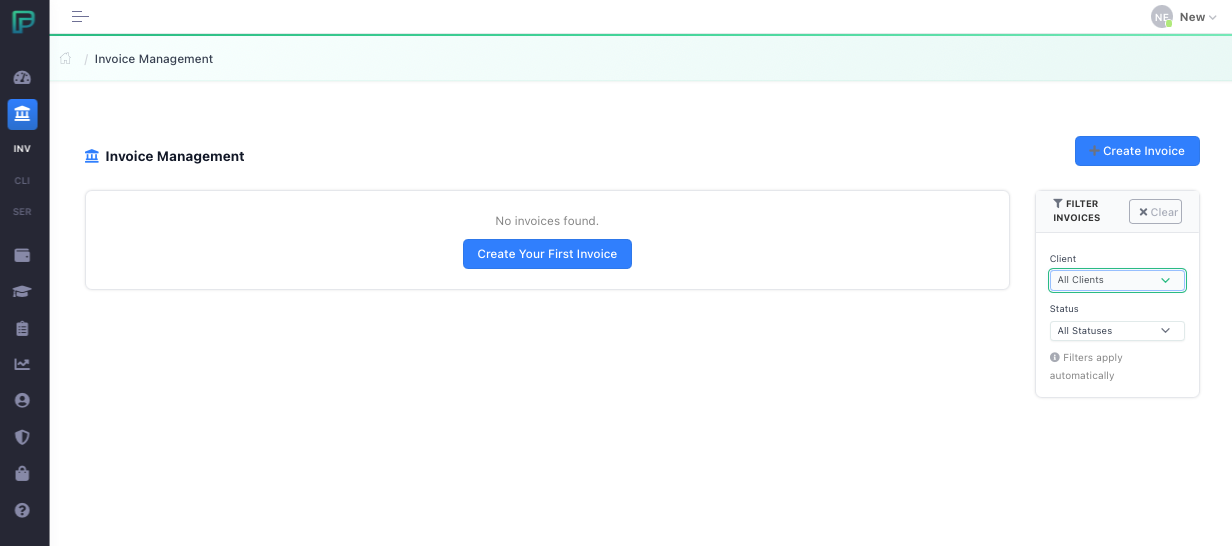Open the help question mark icon
1232x546 pixels.
(x=22, y=510)
